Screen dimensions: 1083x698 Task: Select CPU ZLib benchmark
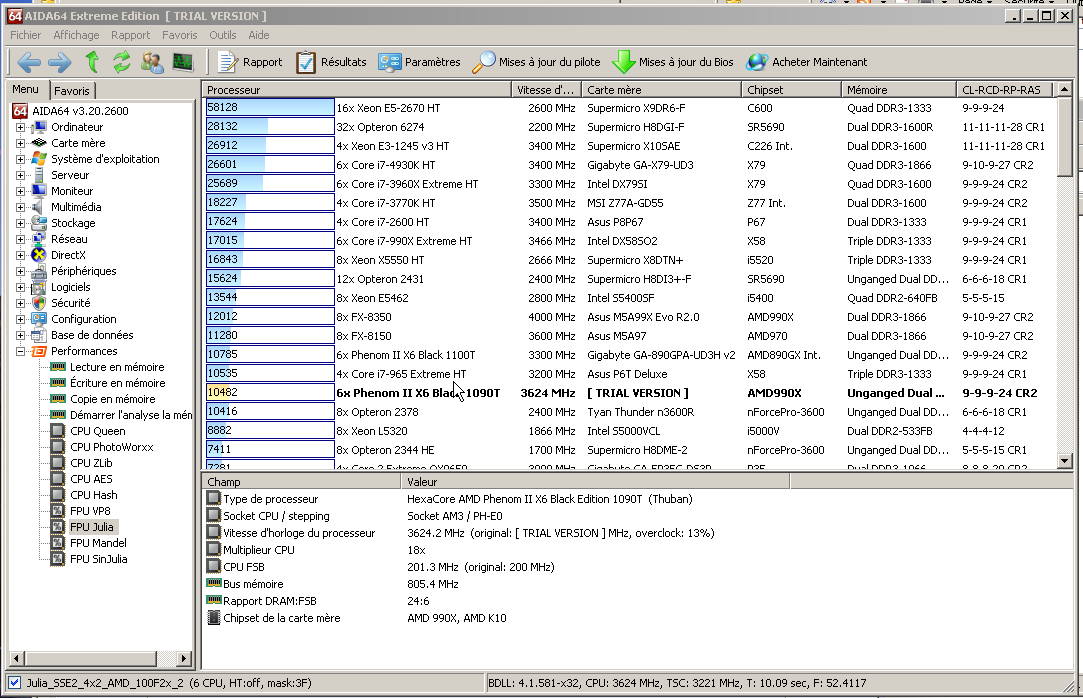(x=91, y=463)
